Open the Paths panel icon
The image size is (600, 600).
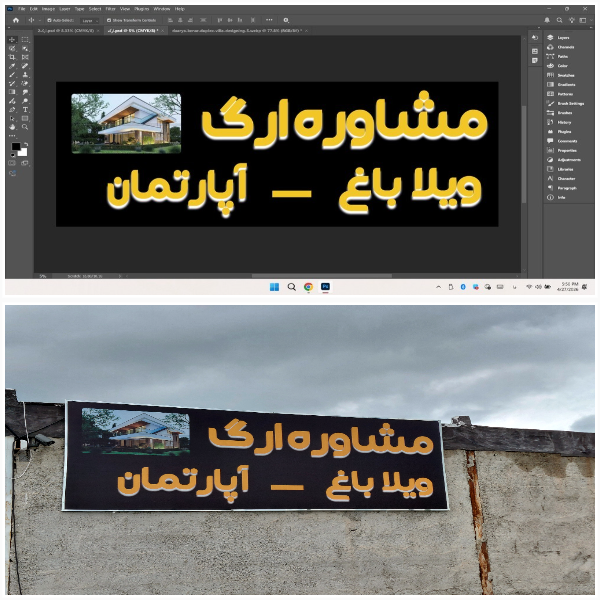point(550,56)
